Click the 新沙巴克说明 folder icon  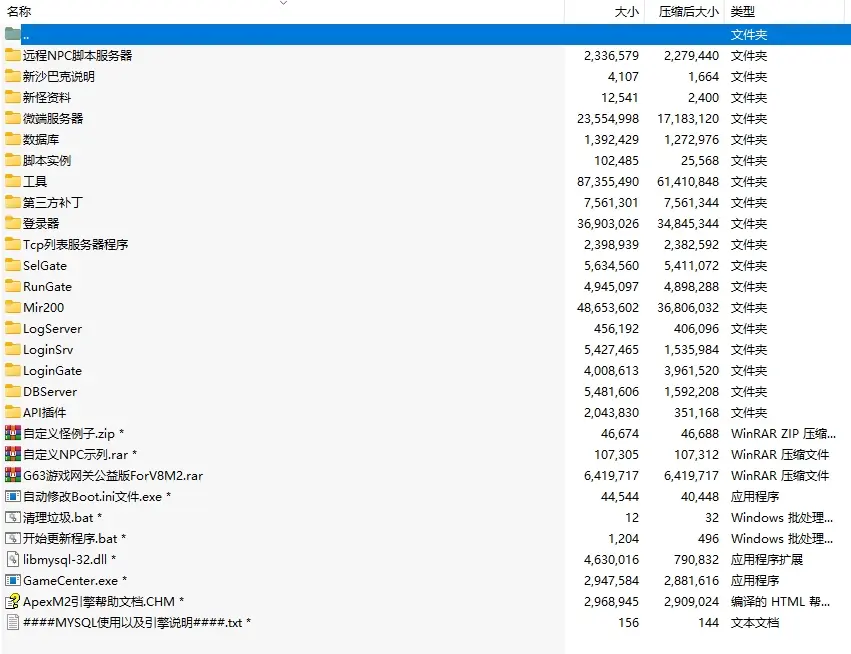point(12,76)
